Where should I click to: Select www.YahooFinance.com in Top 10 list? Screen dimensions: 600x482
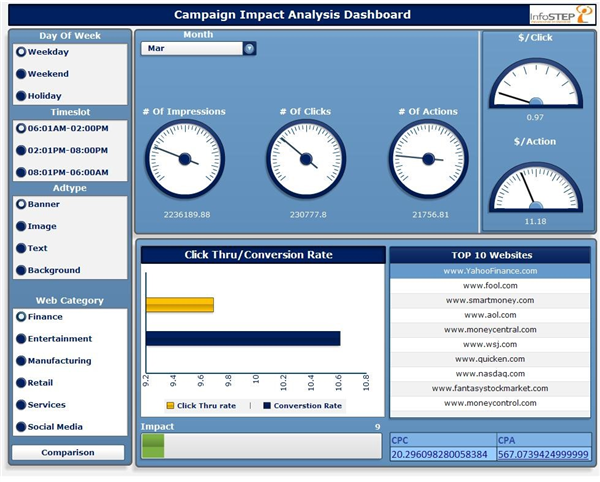[490, 271]
